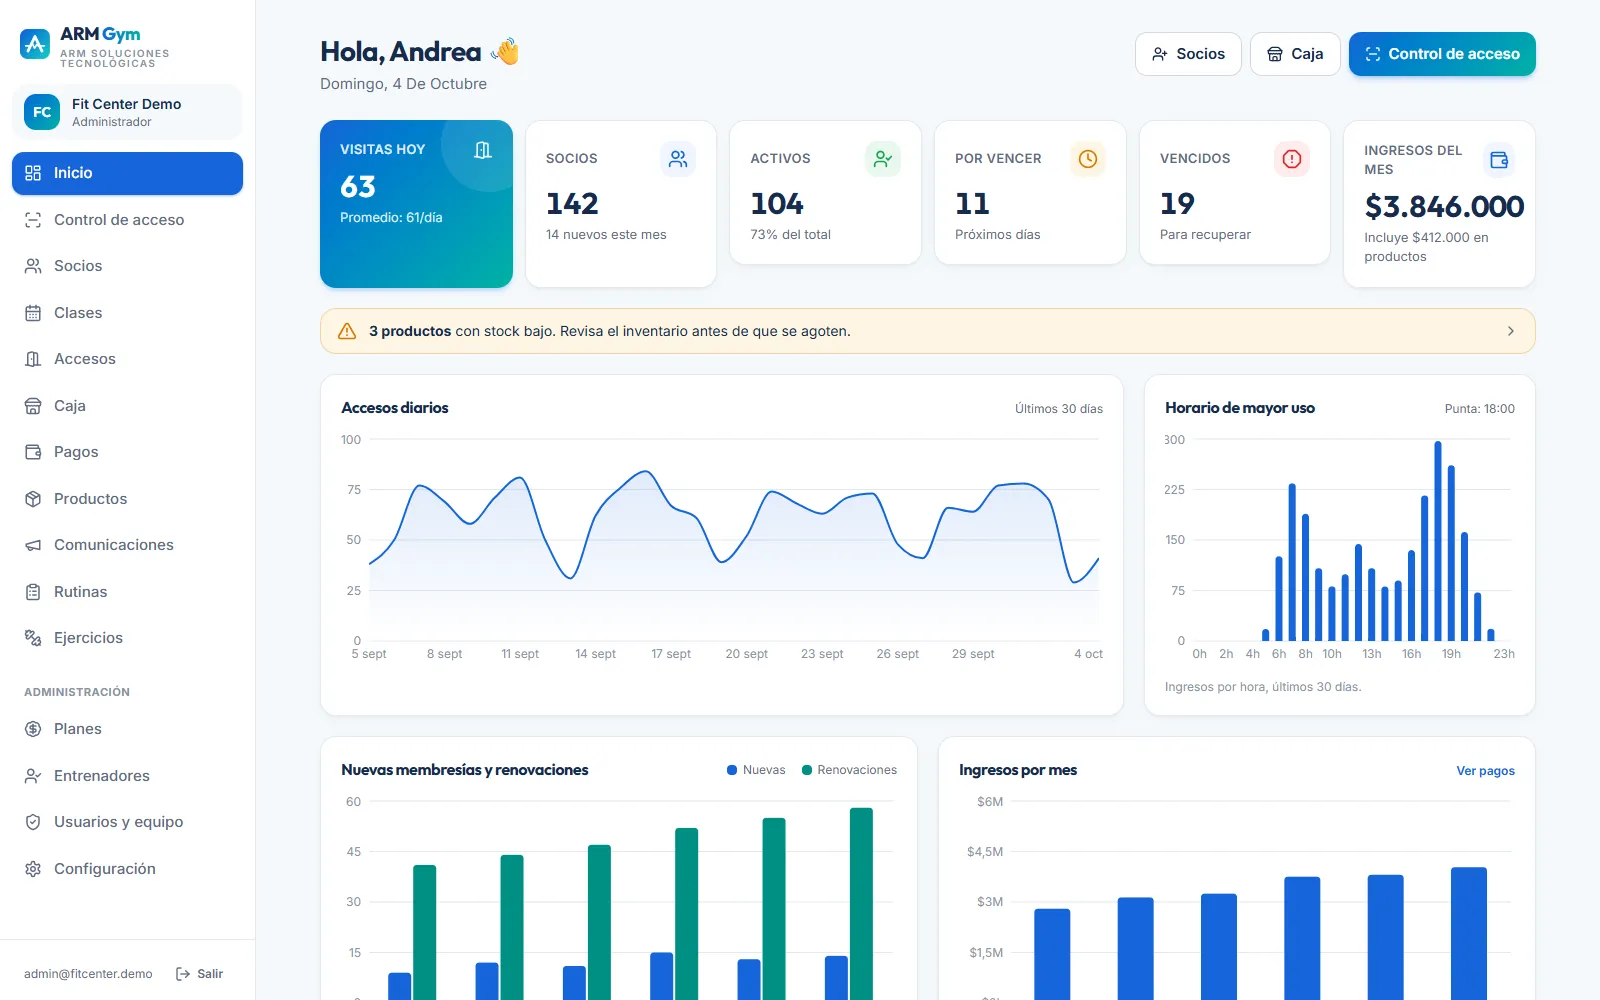Viewport: 1600px width, 1000px height.
Task: Open the Socios sidebar section
Action: 127,266
